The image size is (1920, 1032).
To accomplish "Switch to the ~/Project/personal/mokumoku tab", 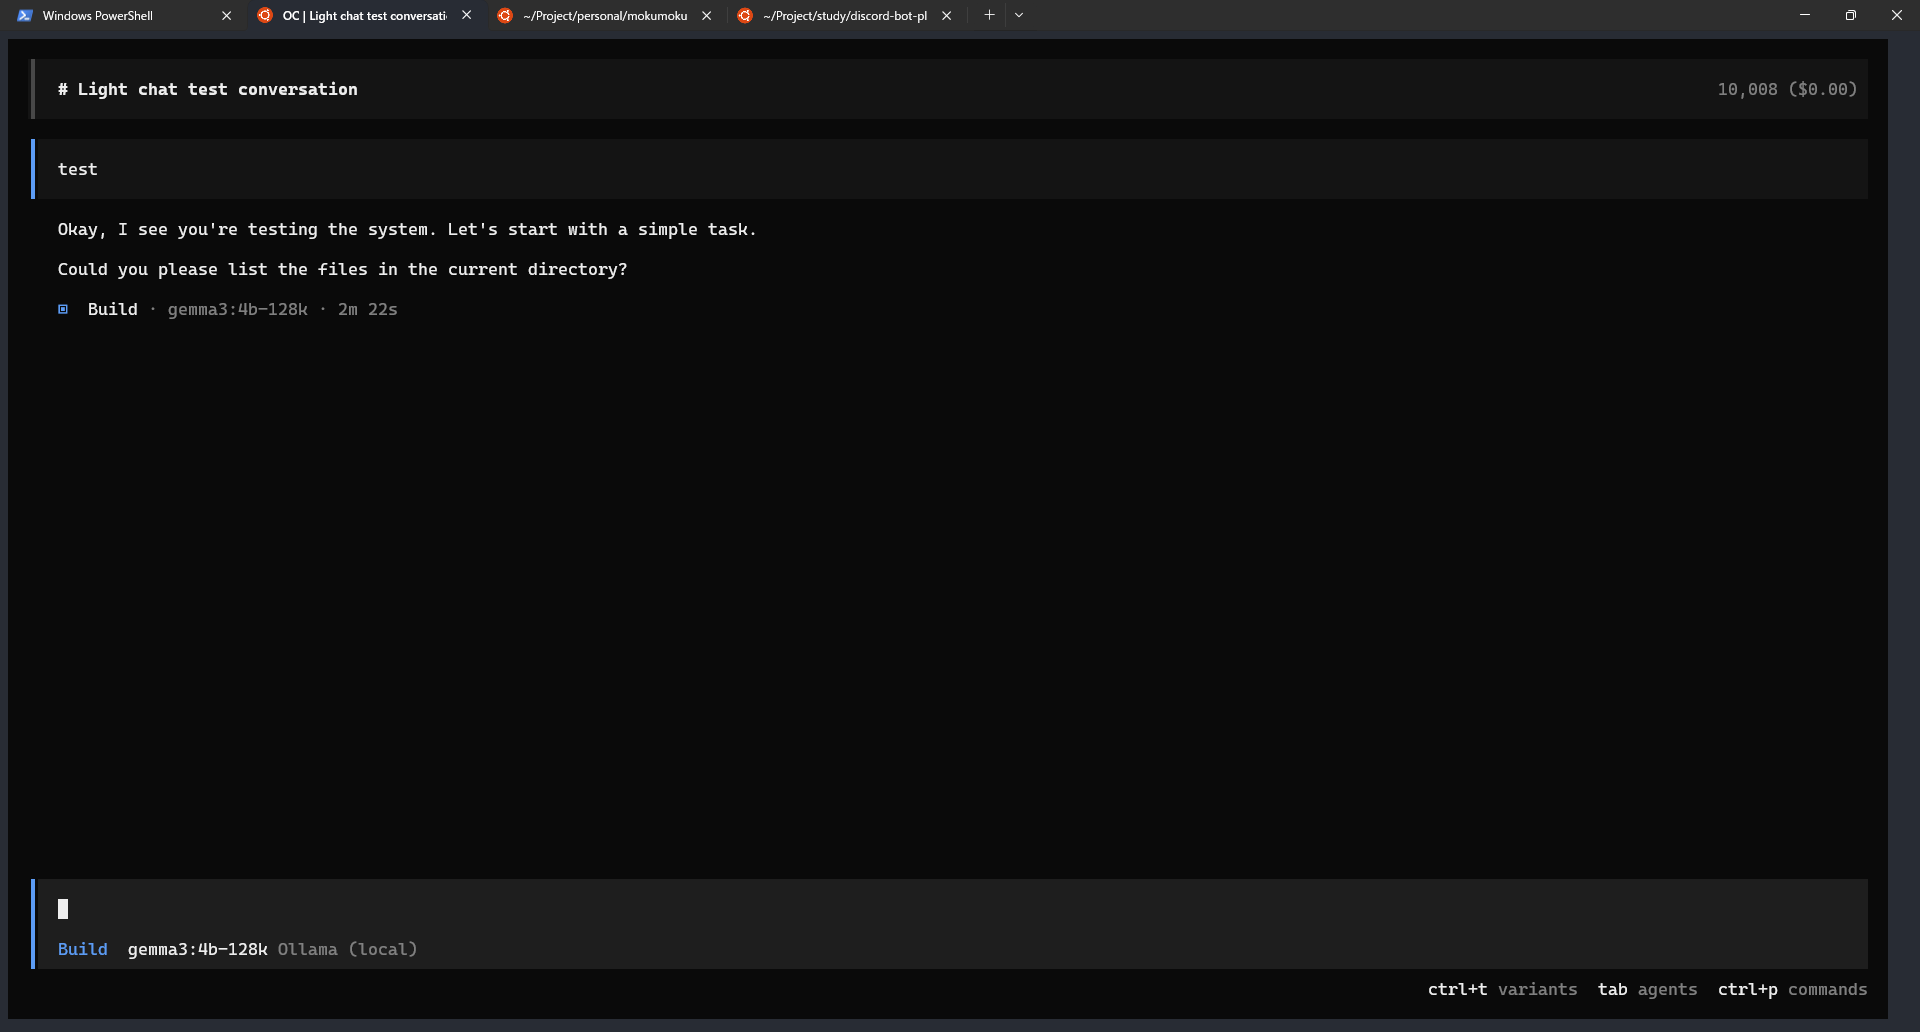I will click(x=605, y=16).
